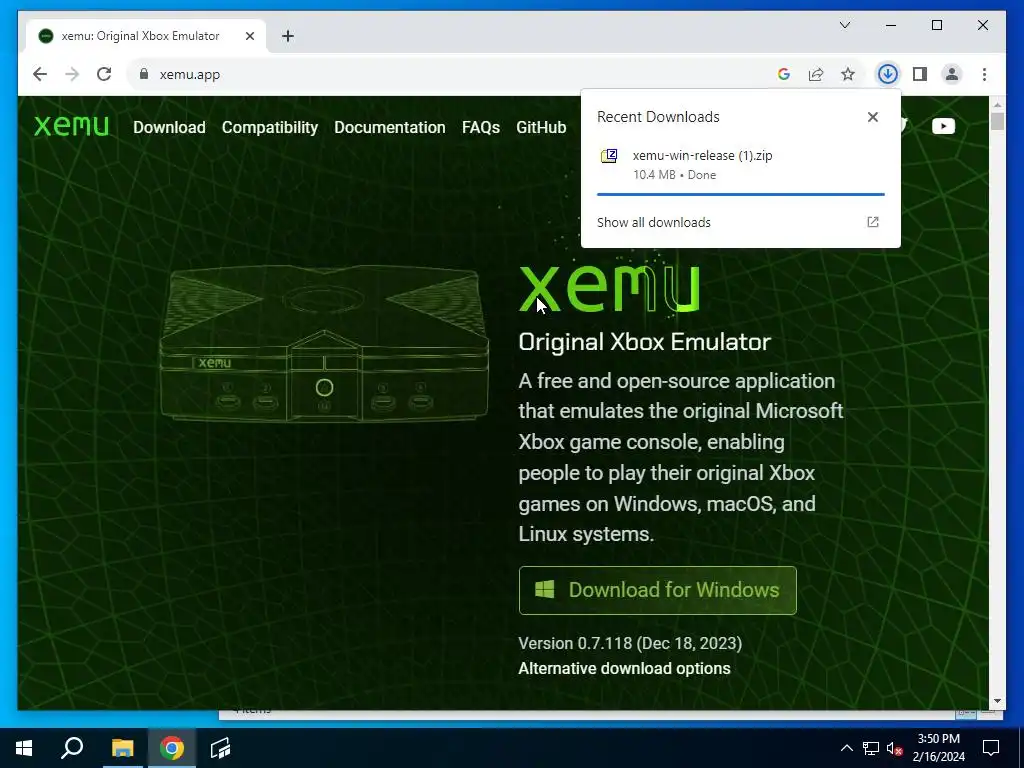Click the large xemu hero logo

609,289
